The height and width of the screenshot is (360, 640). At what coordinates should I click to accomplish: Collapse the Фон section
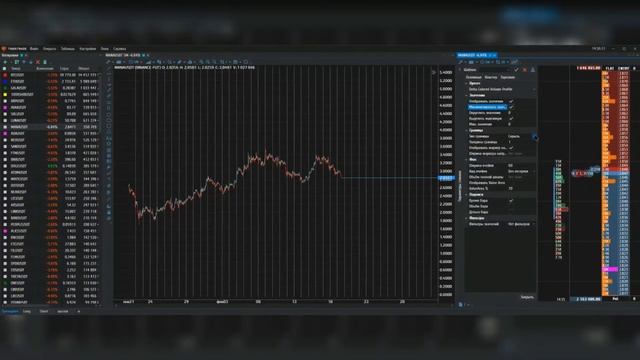[x=467, y=160]
